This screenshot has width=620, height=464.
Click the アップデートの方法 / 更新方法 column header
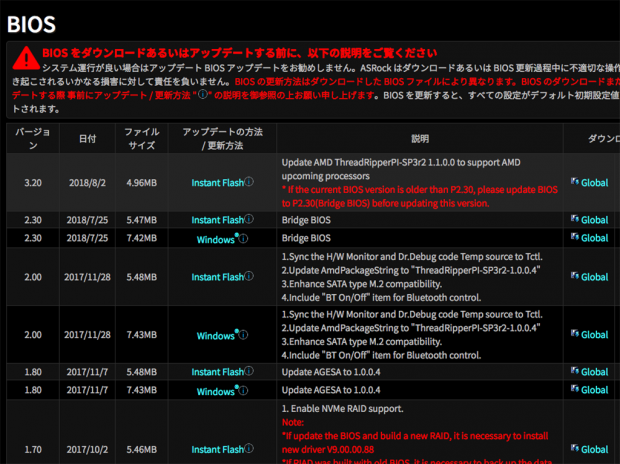(222, 138)
